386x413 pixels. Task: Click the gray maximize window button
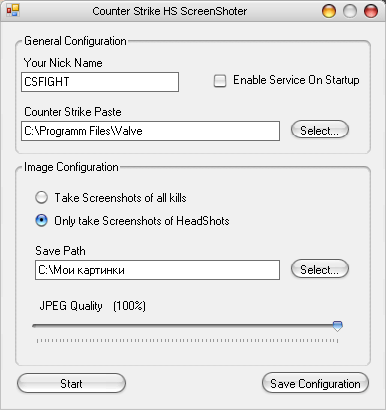coord(350,11)
